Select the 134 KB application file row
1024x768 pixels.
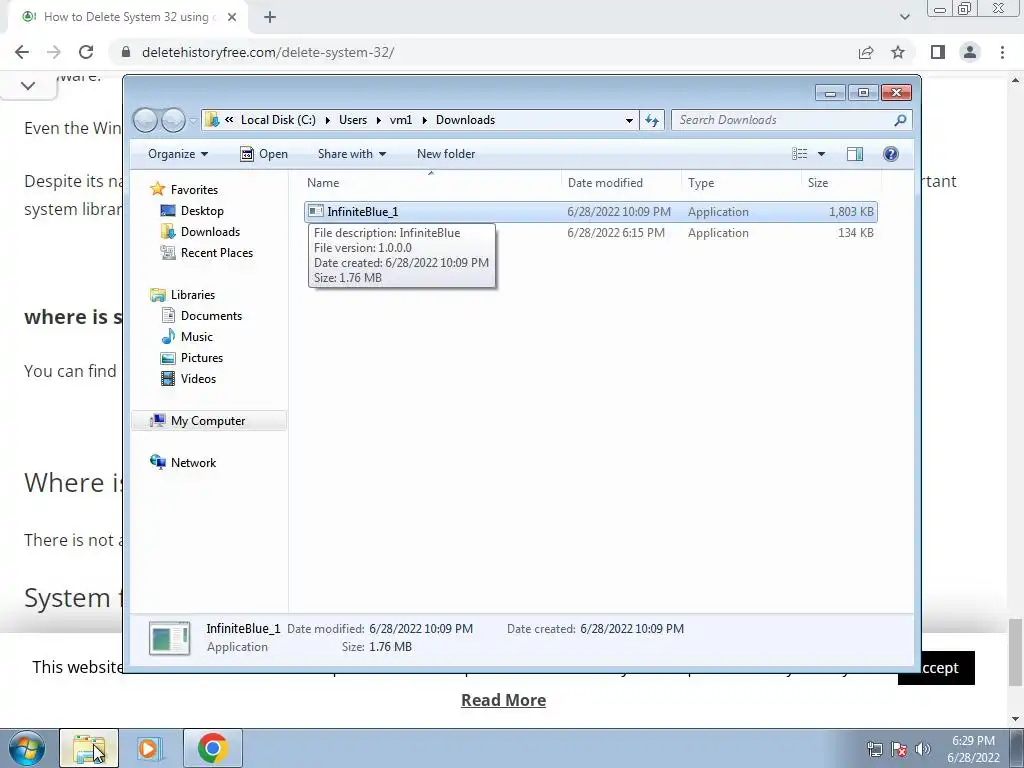tap(590, 232)
